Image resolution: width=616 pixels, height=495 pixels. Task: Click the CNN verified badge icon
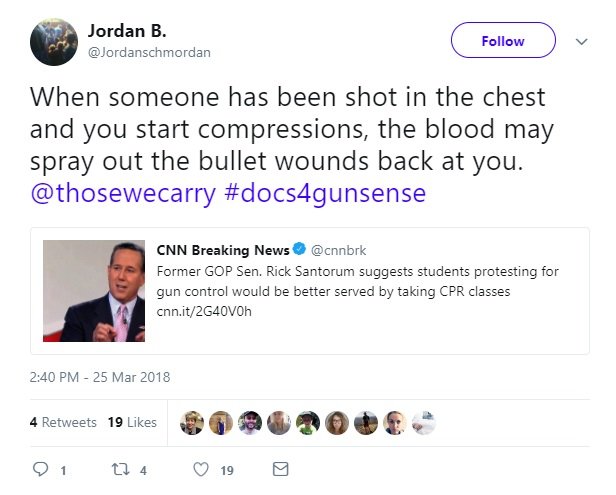click(297, 250)
